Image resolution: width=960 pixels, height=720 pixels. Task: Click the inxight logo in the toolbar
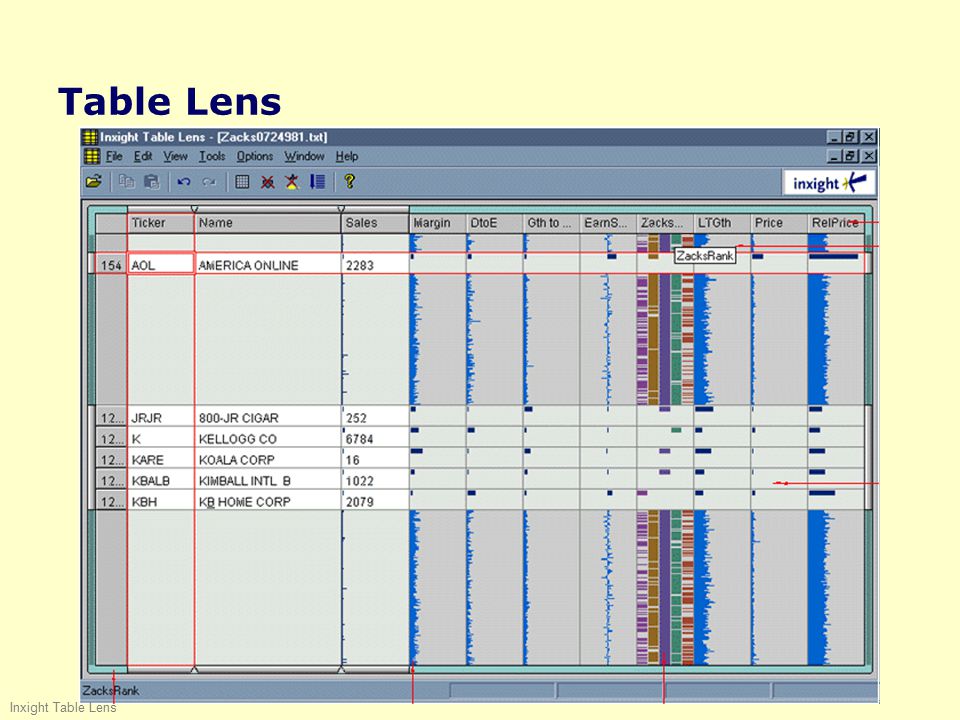coord(830,182)
